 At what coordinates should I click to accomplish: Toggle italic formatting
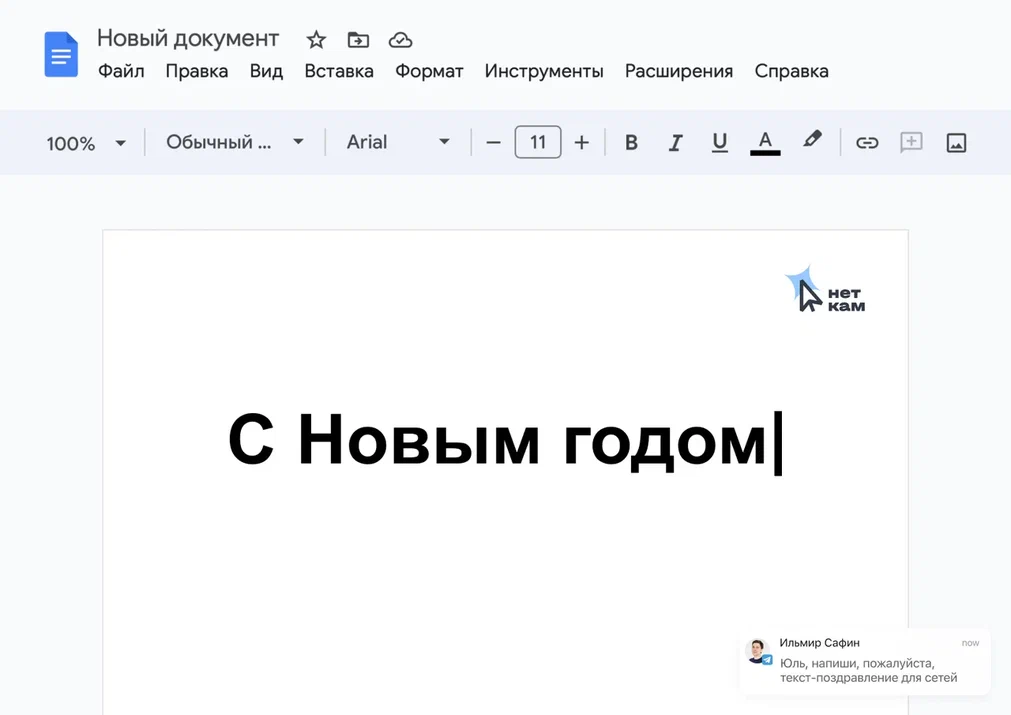click(x=675, y=143)
